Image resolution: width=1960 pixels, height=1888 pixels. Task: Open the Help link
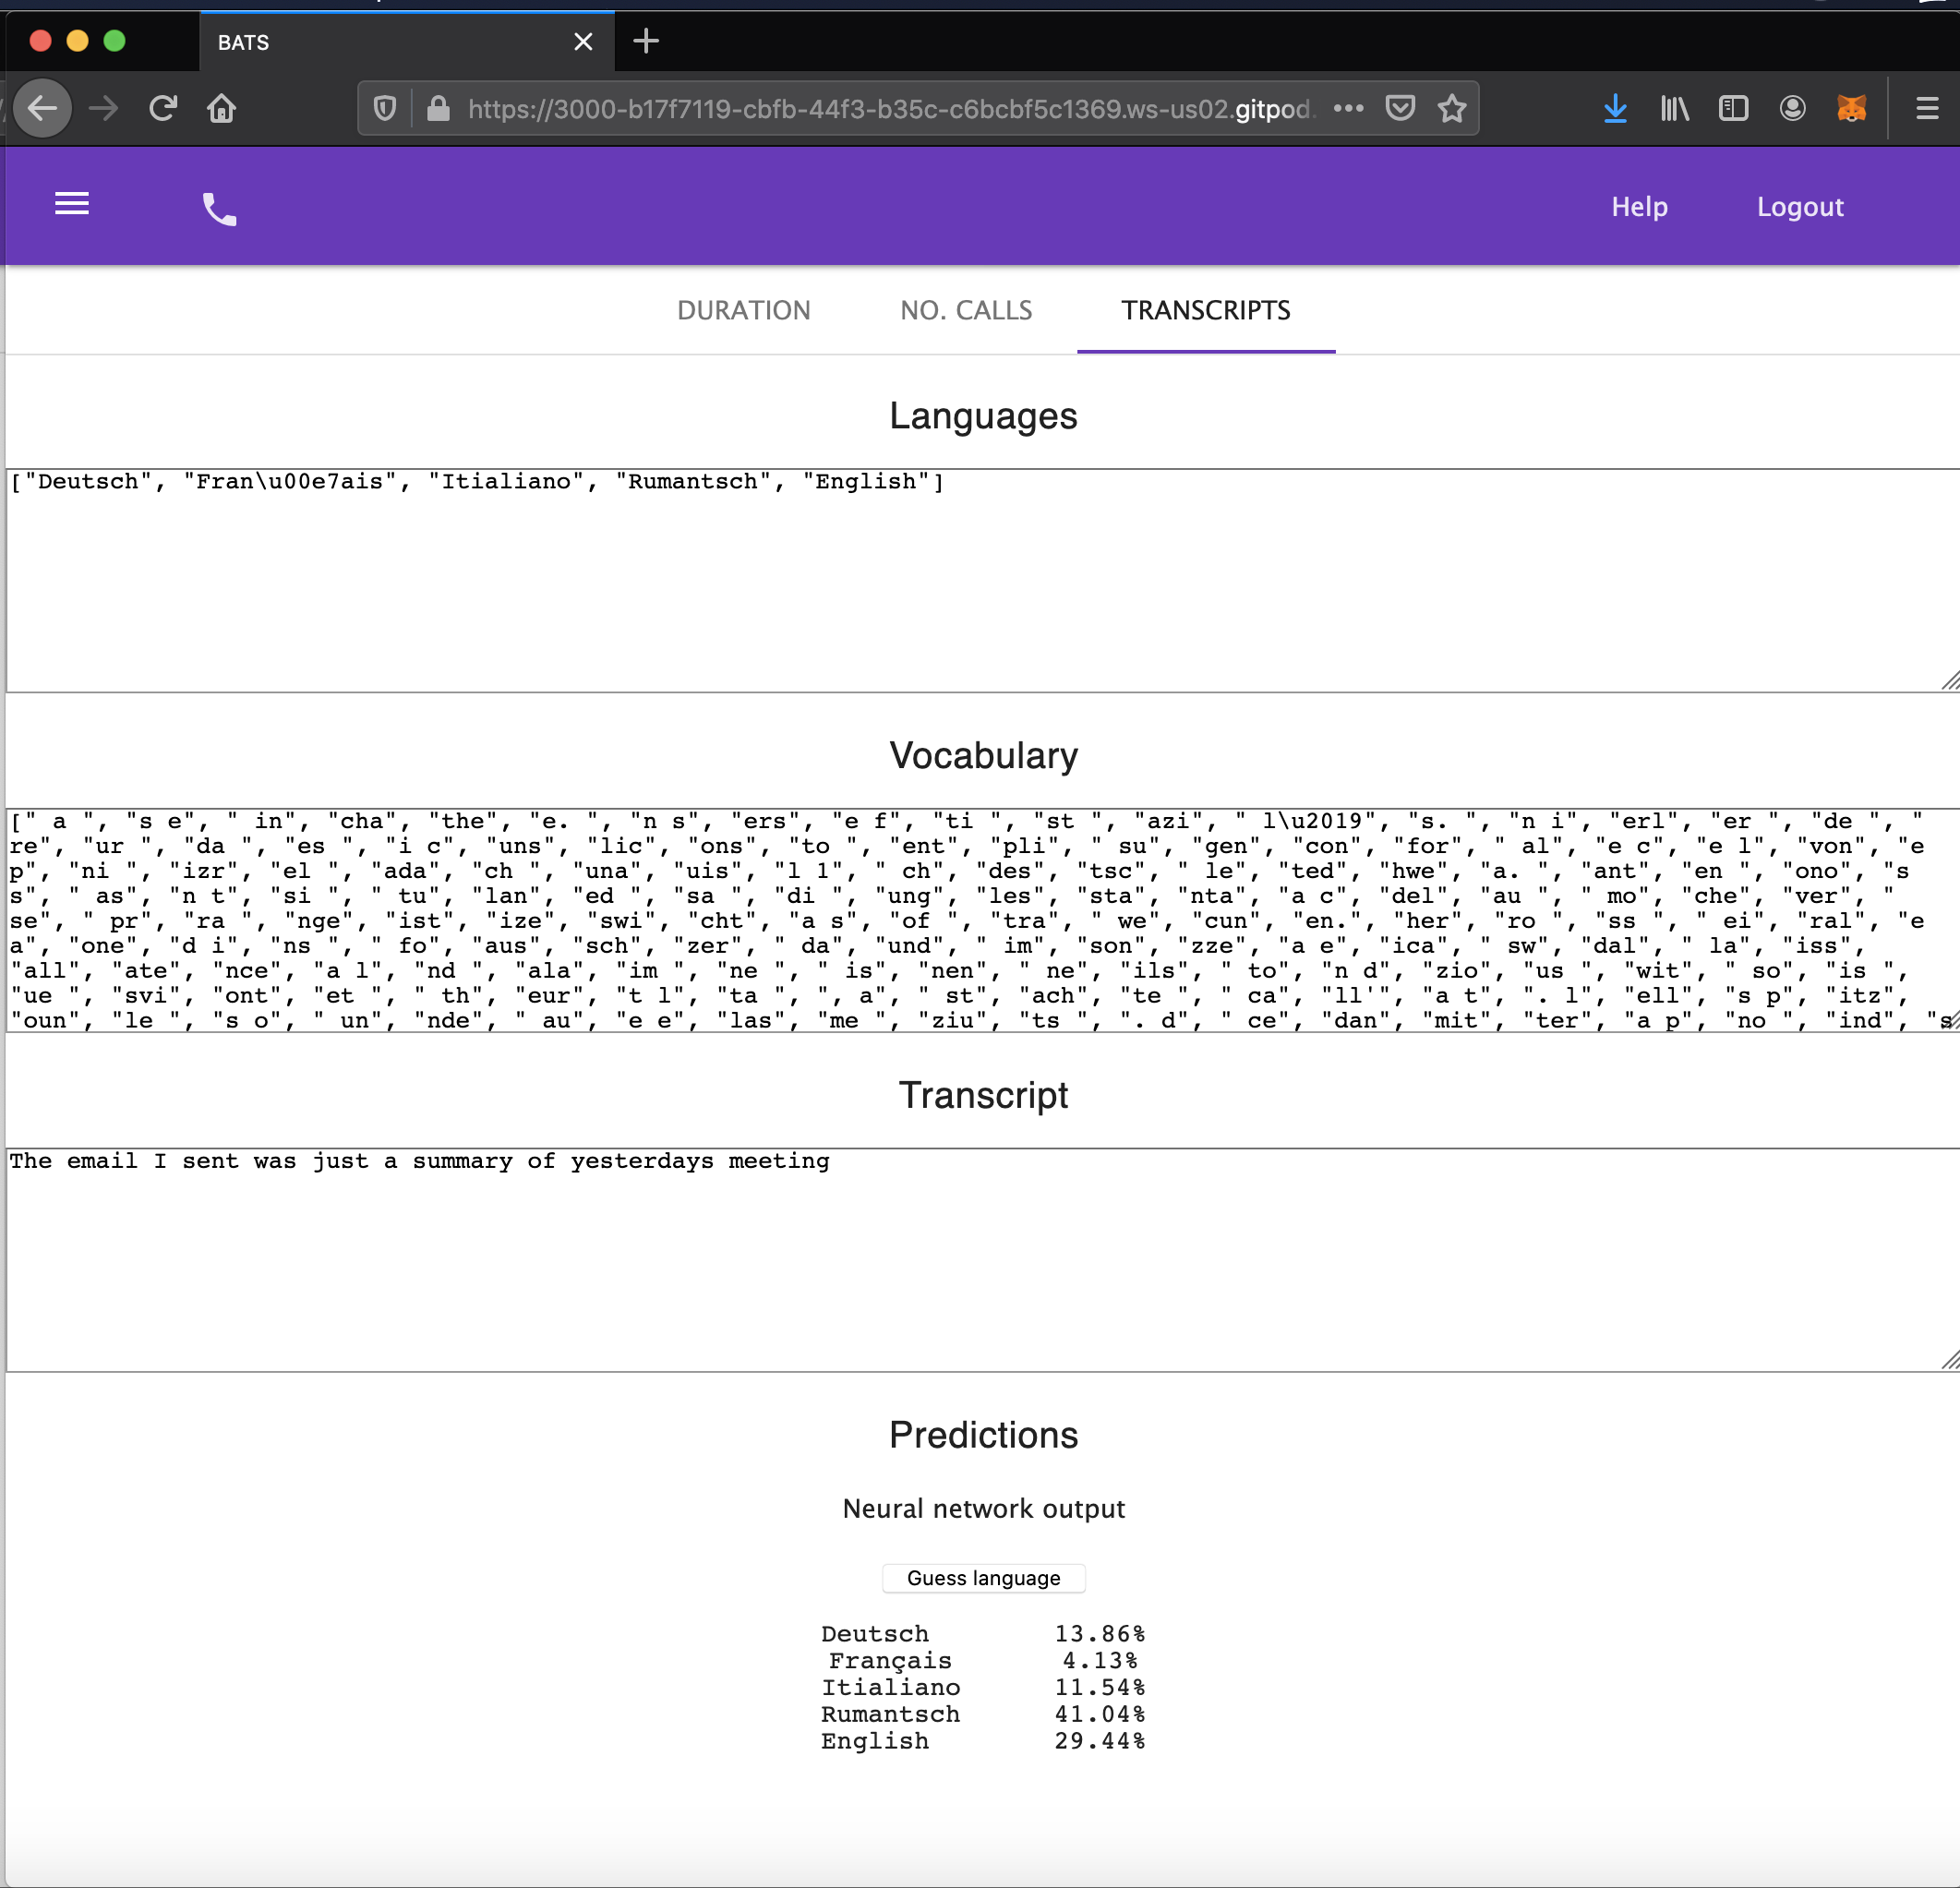pyautogui.click(x=1639, y=207)
